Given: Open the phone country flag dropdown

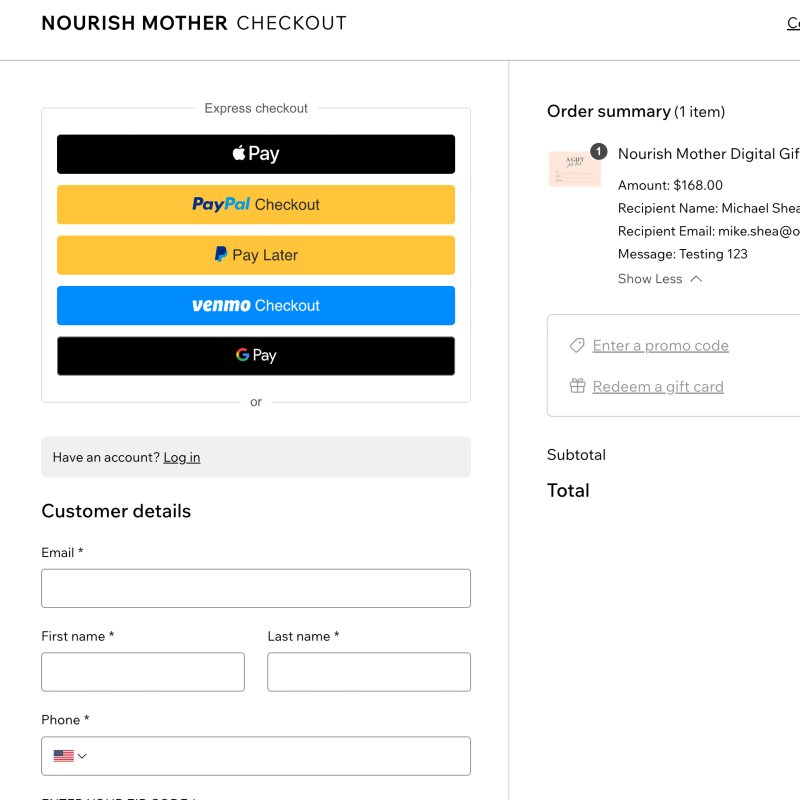Looking at the screenshot, I should 70,756.
